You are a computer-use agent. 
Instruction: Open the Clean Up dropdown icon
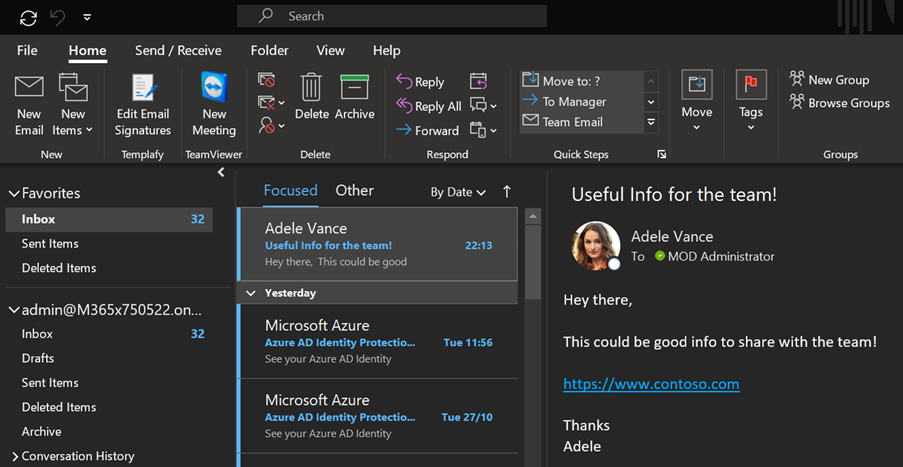tap(271, 102)
